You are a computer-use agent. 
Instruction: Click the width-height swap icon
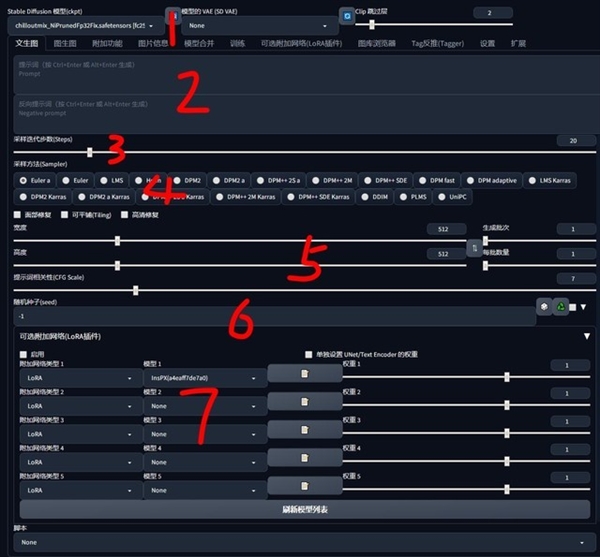(473, 248)
